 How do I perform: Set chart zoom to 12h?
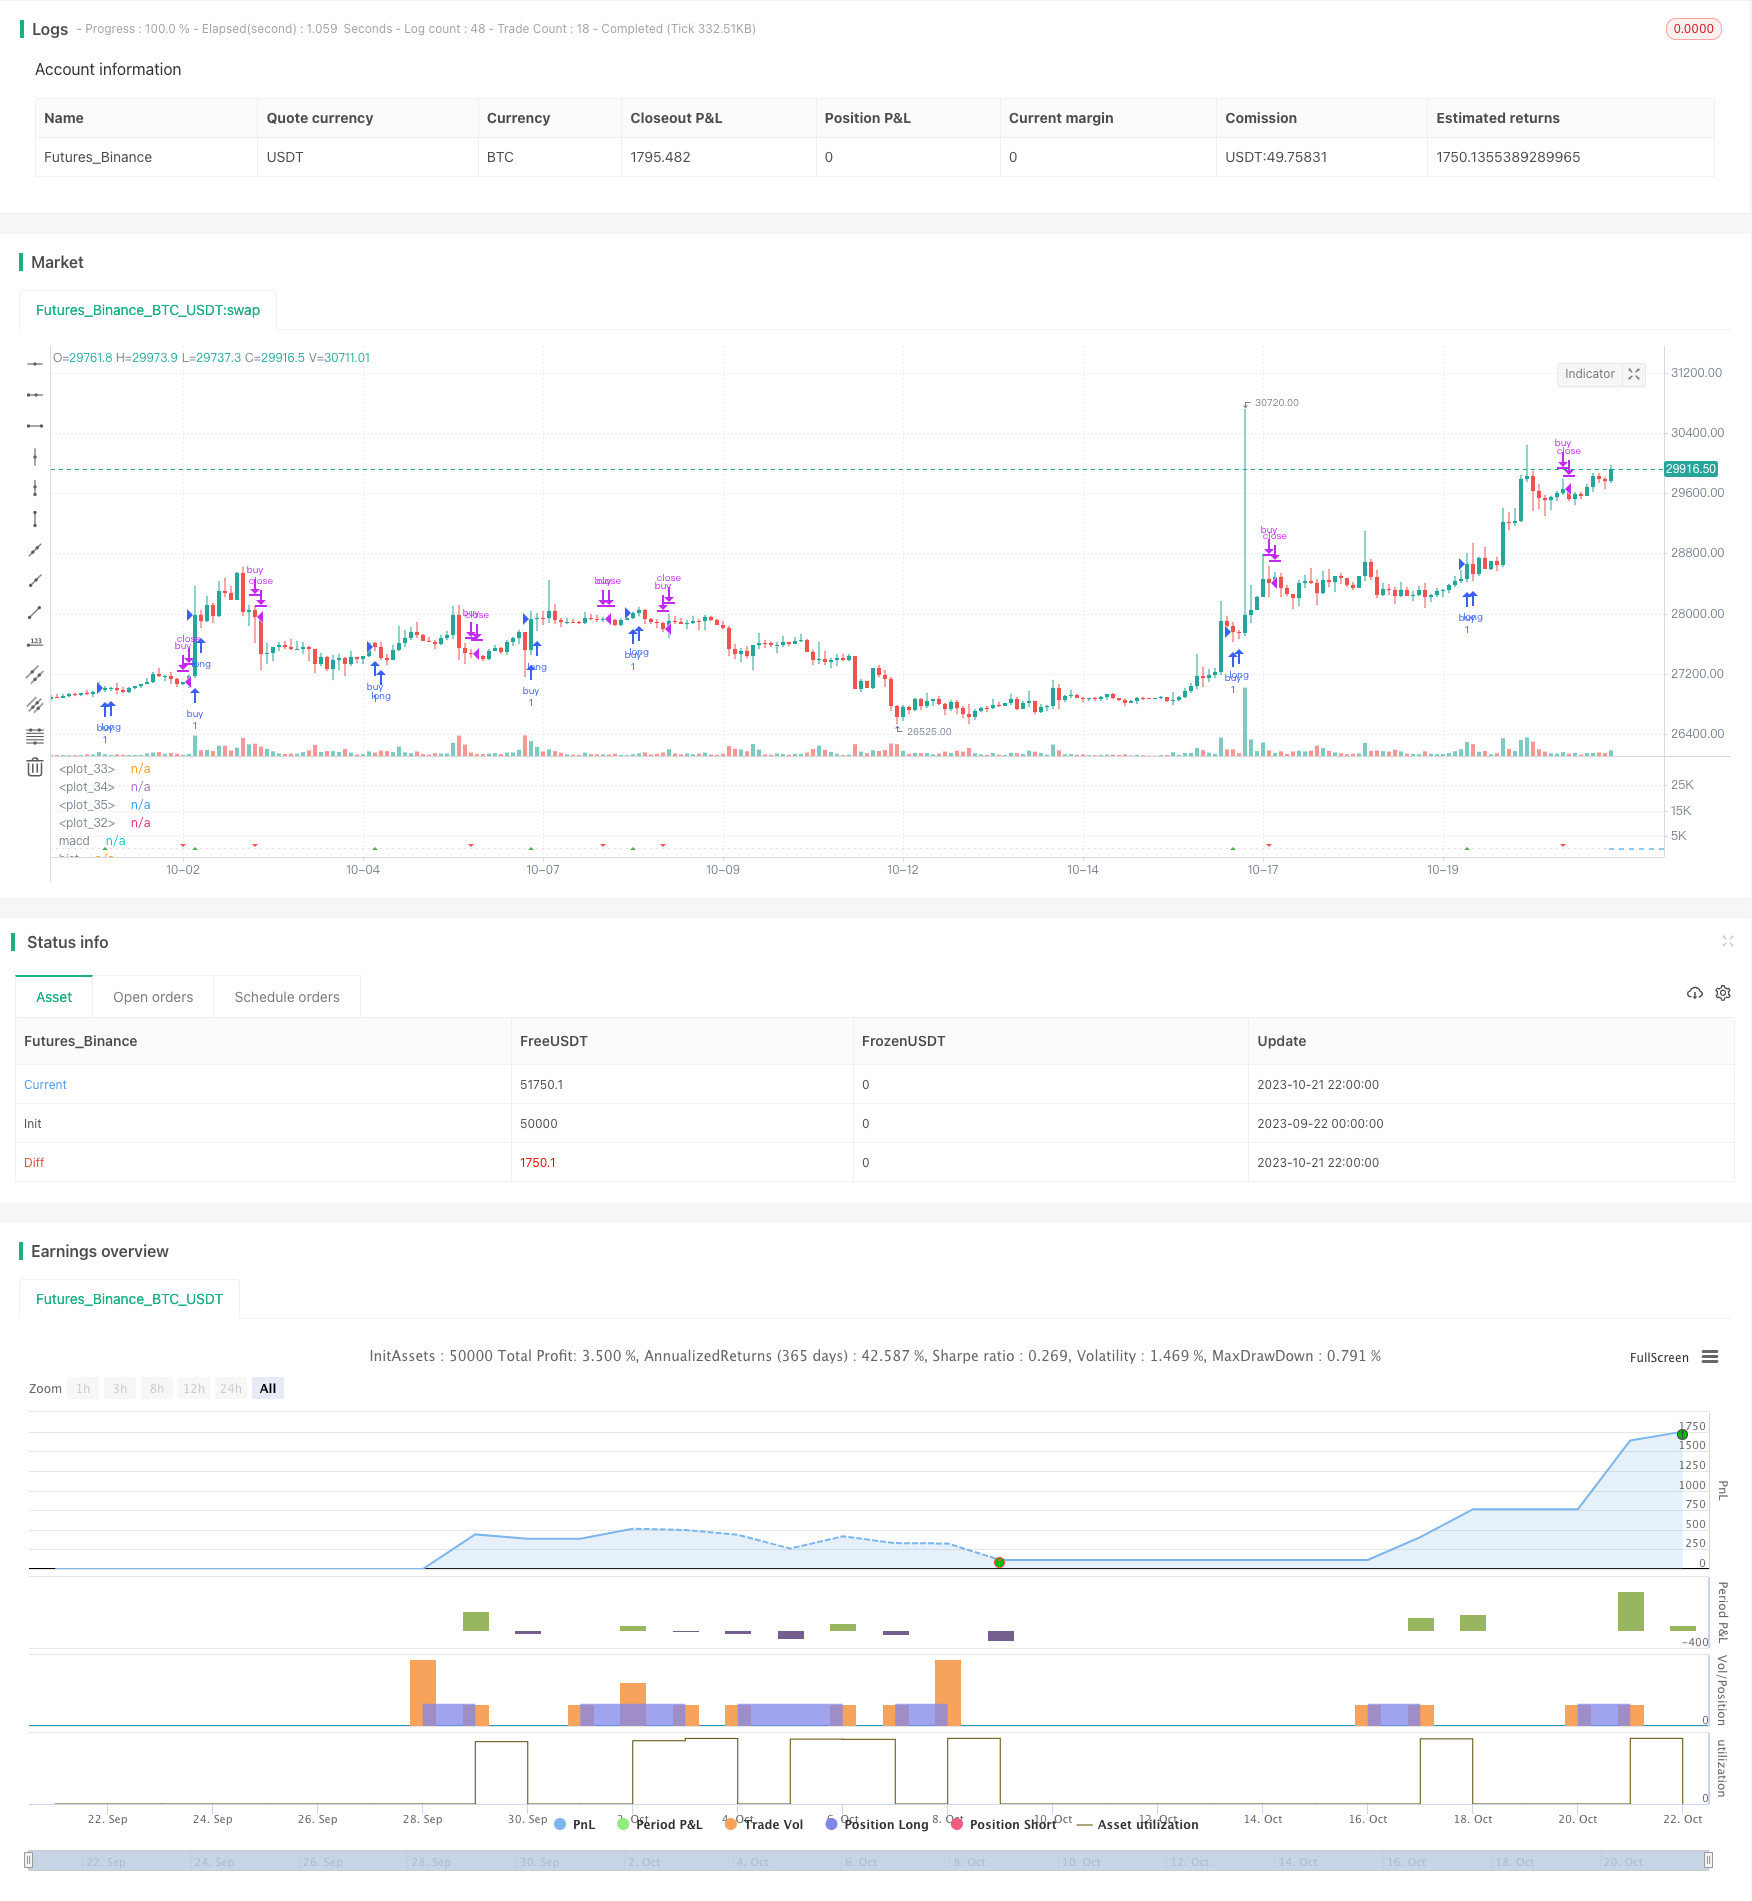click(x=194, y=1388)
